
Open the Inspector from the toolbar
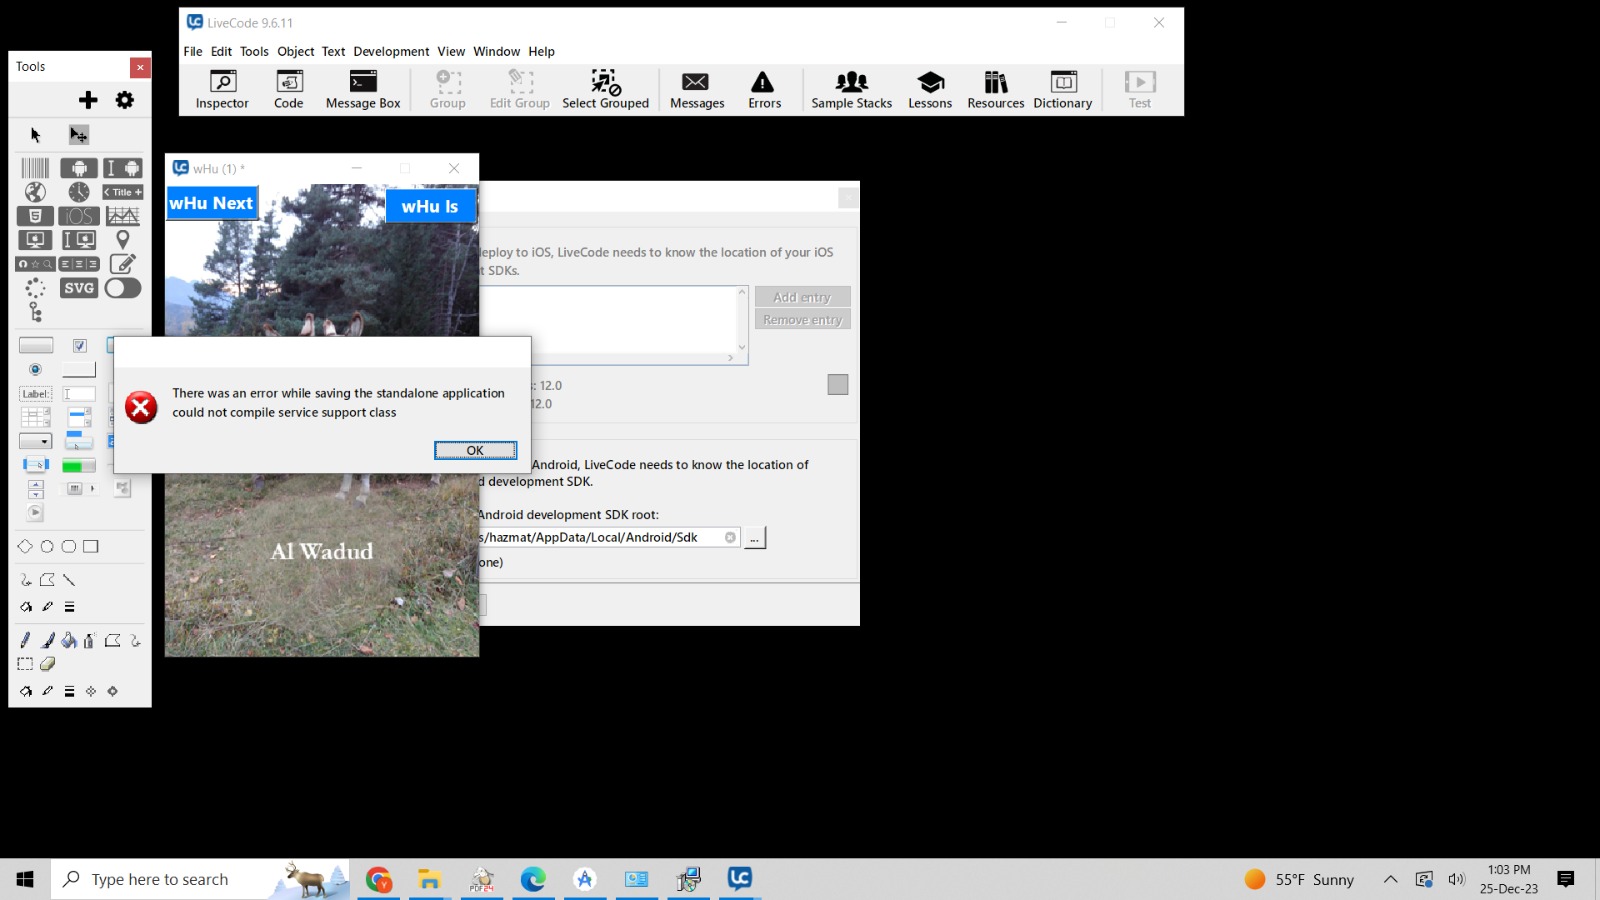(x=222, y=90)
